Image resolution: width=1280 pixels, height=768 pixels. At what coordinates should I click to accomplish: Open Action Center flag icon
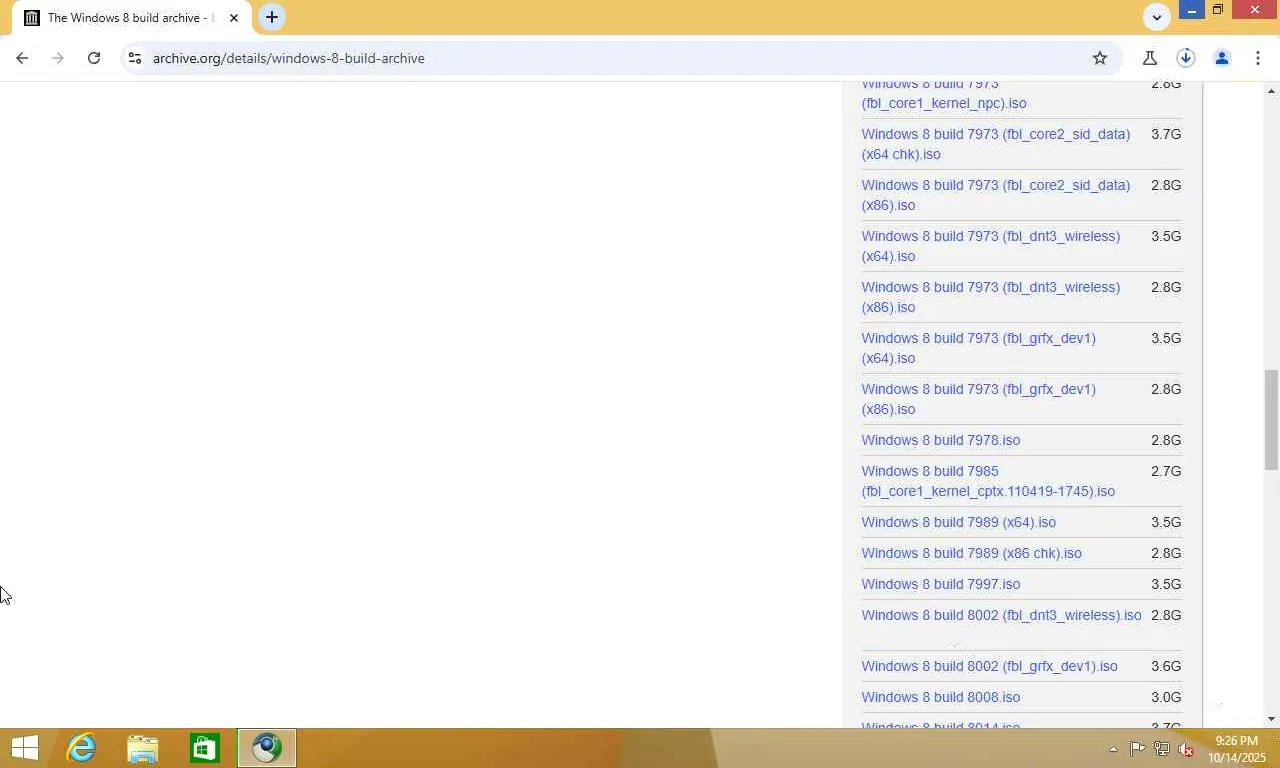tap(1138, 749)
